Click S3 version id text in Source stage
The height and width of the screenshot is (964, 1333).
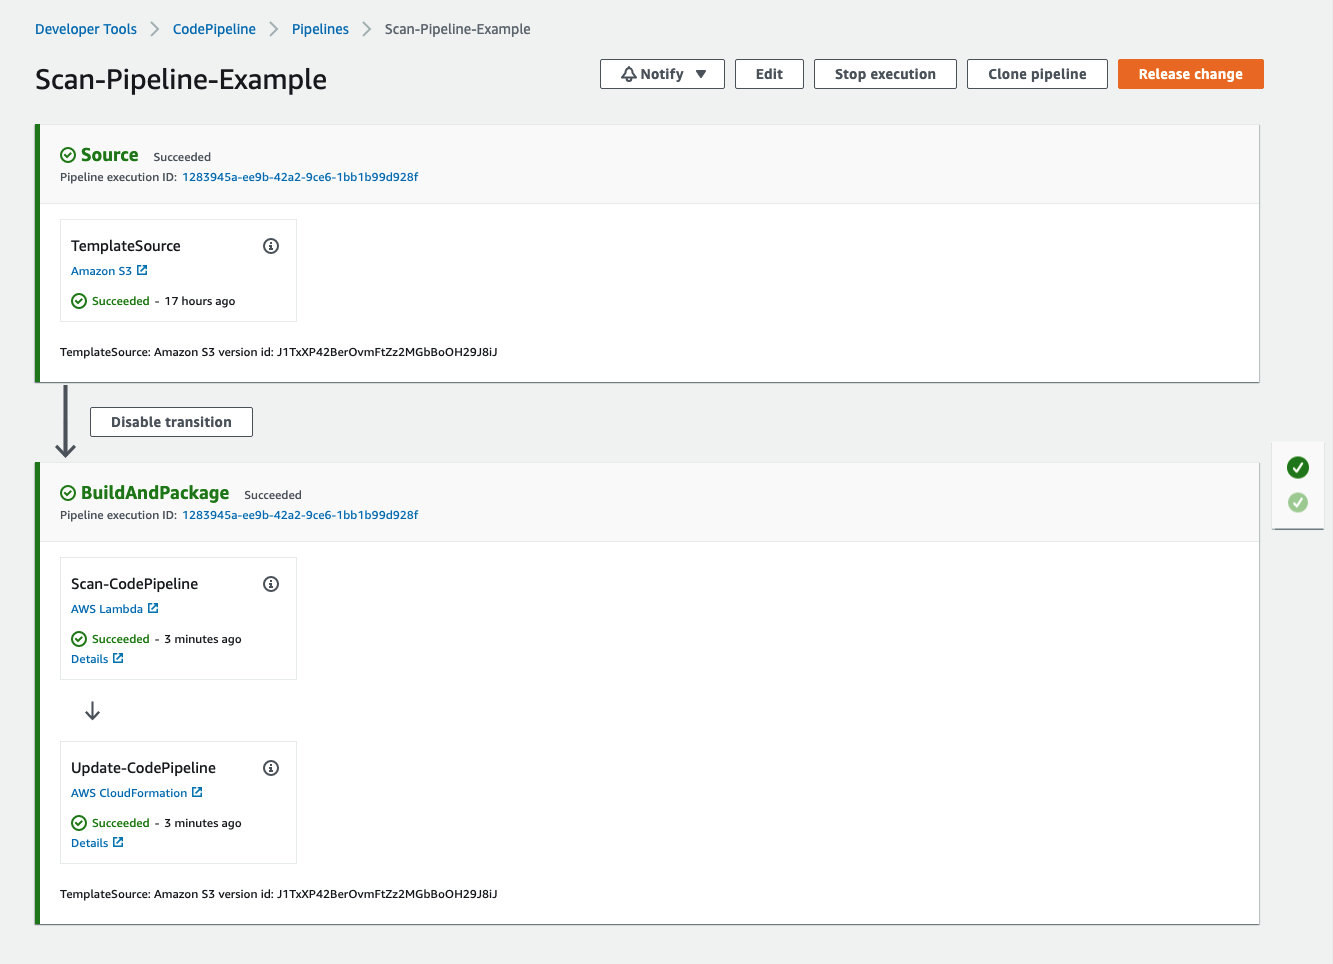pyautogui.click(x=279, y=352)
